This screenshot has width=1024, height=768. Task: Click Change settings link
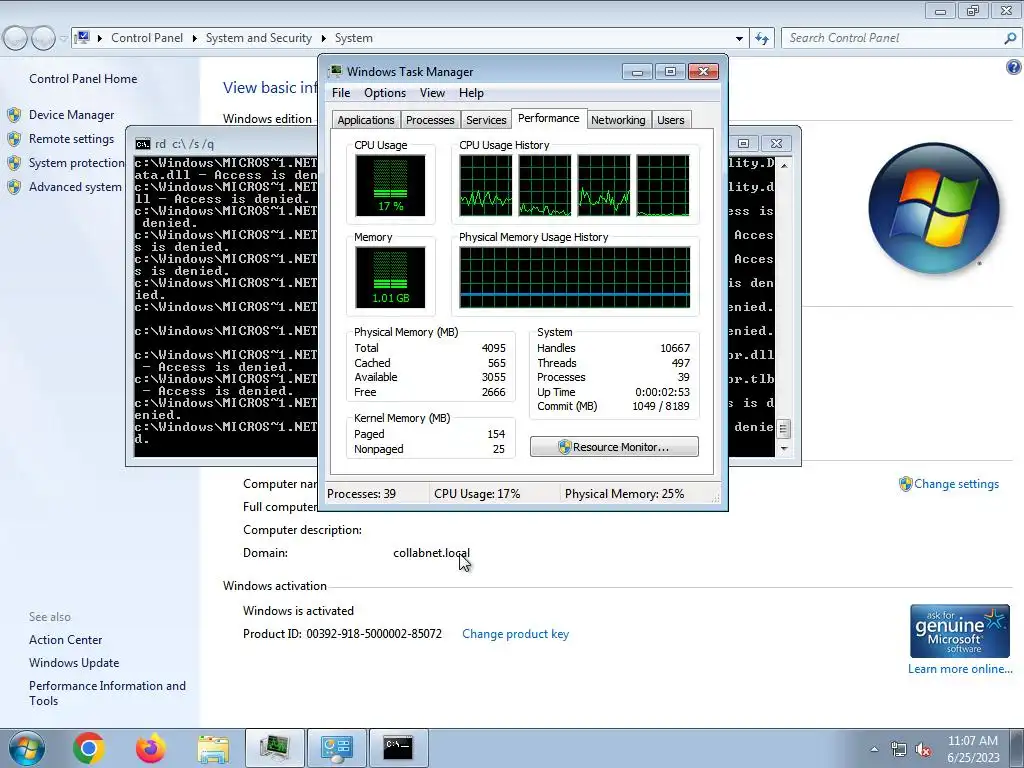pyautogui.click(x=956, y=484)
